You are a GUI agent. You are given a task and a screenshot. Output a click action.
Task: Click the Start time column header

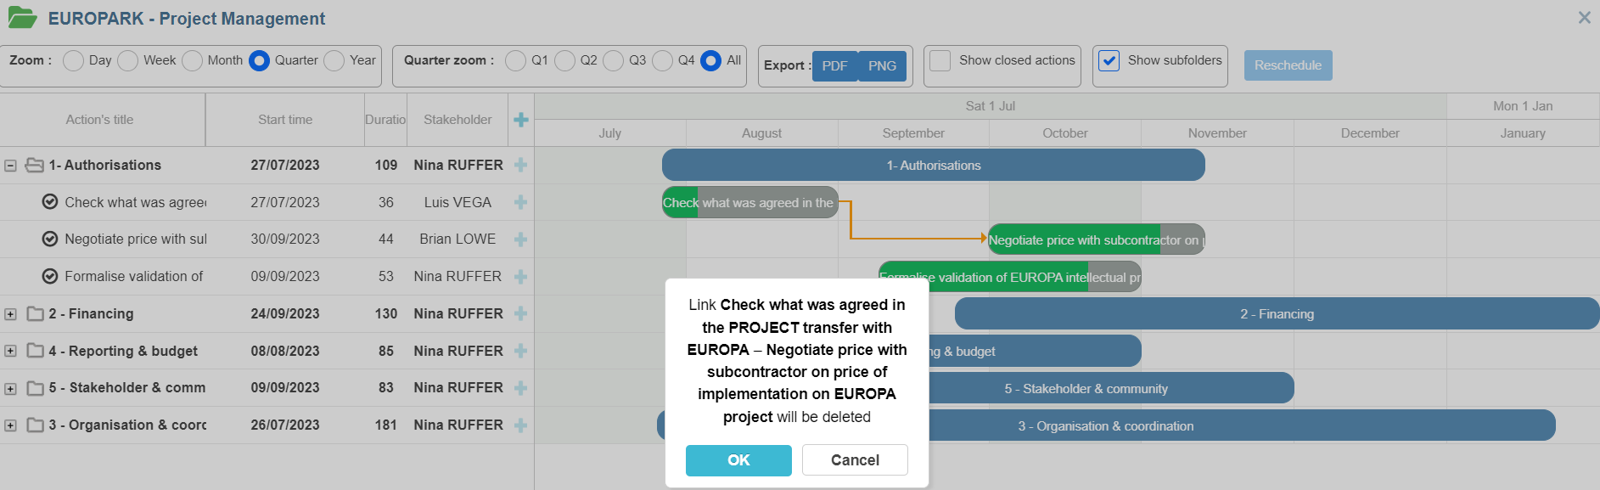[285, 120]
